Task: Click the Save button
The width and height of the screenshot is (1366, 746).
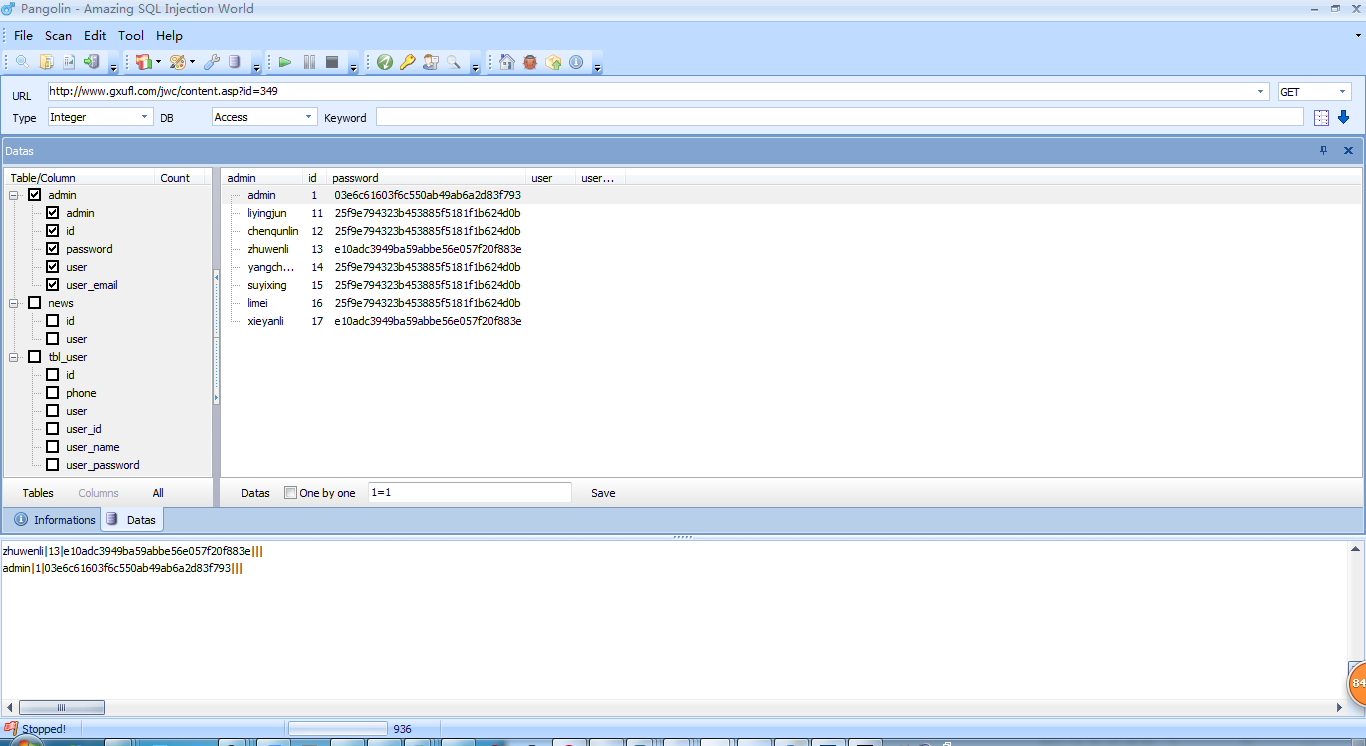Action: pos(603,493)
